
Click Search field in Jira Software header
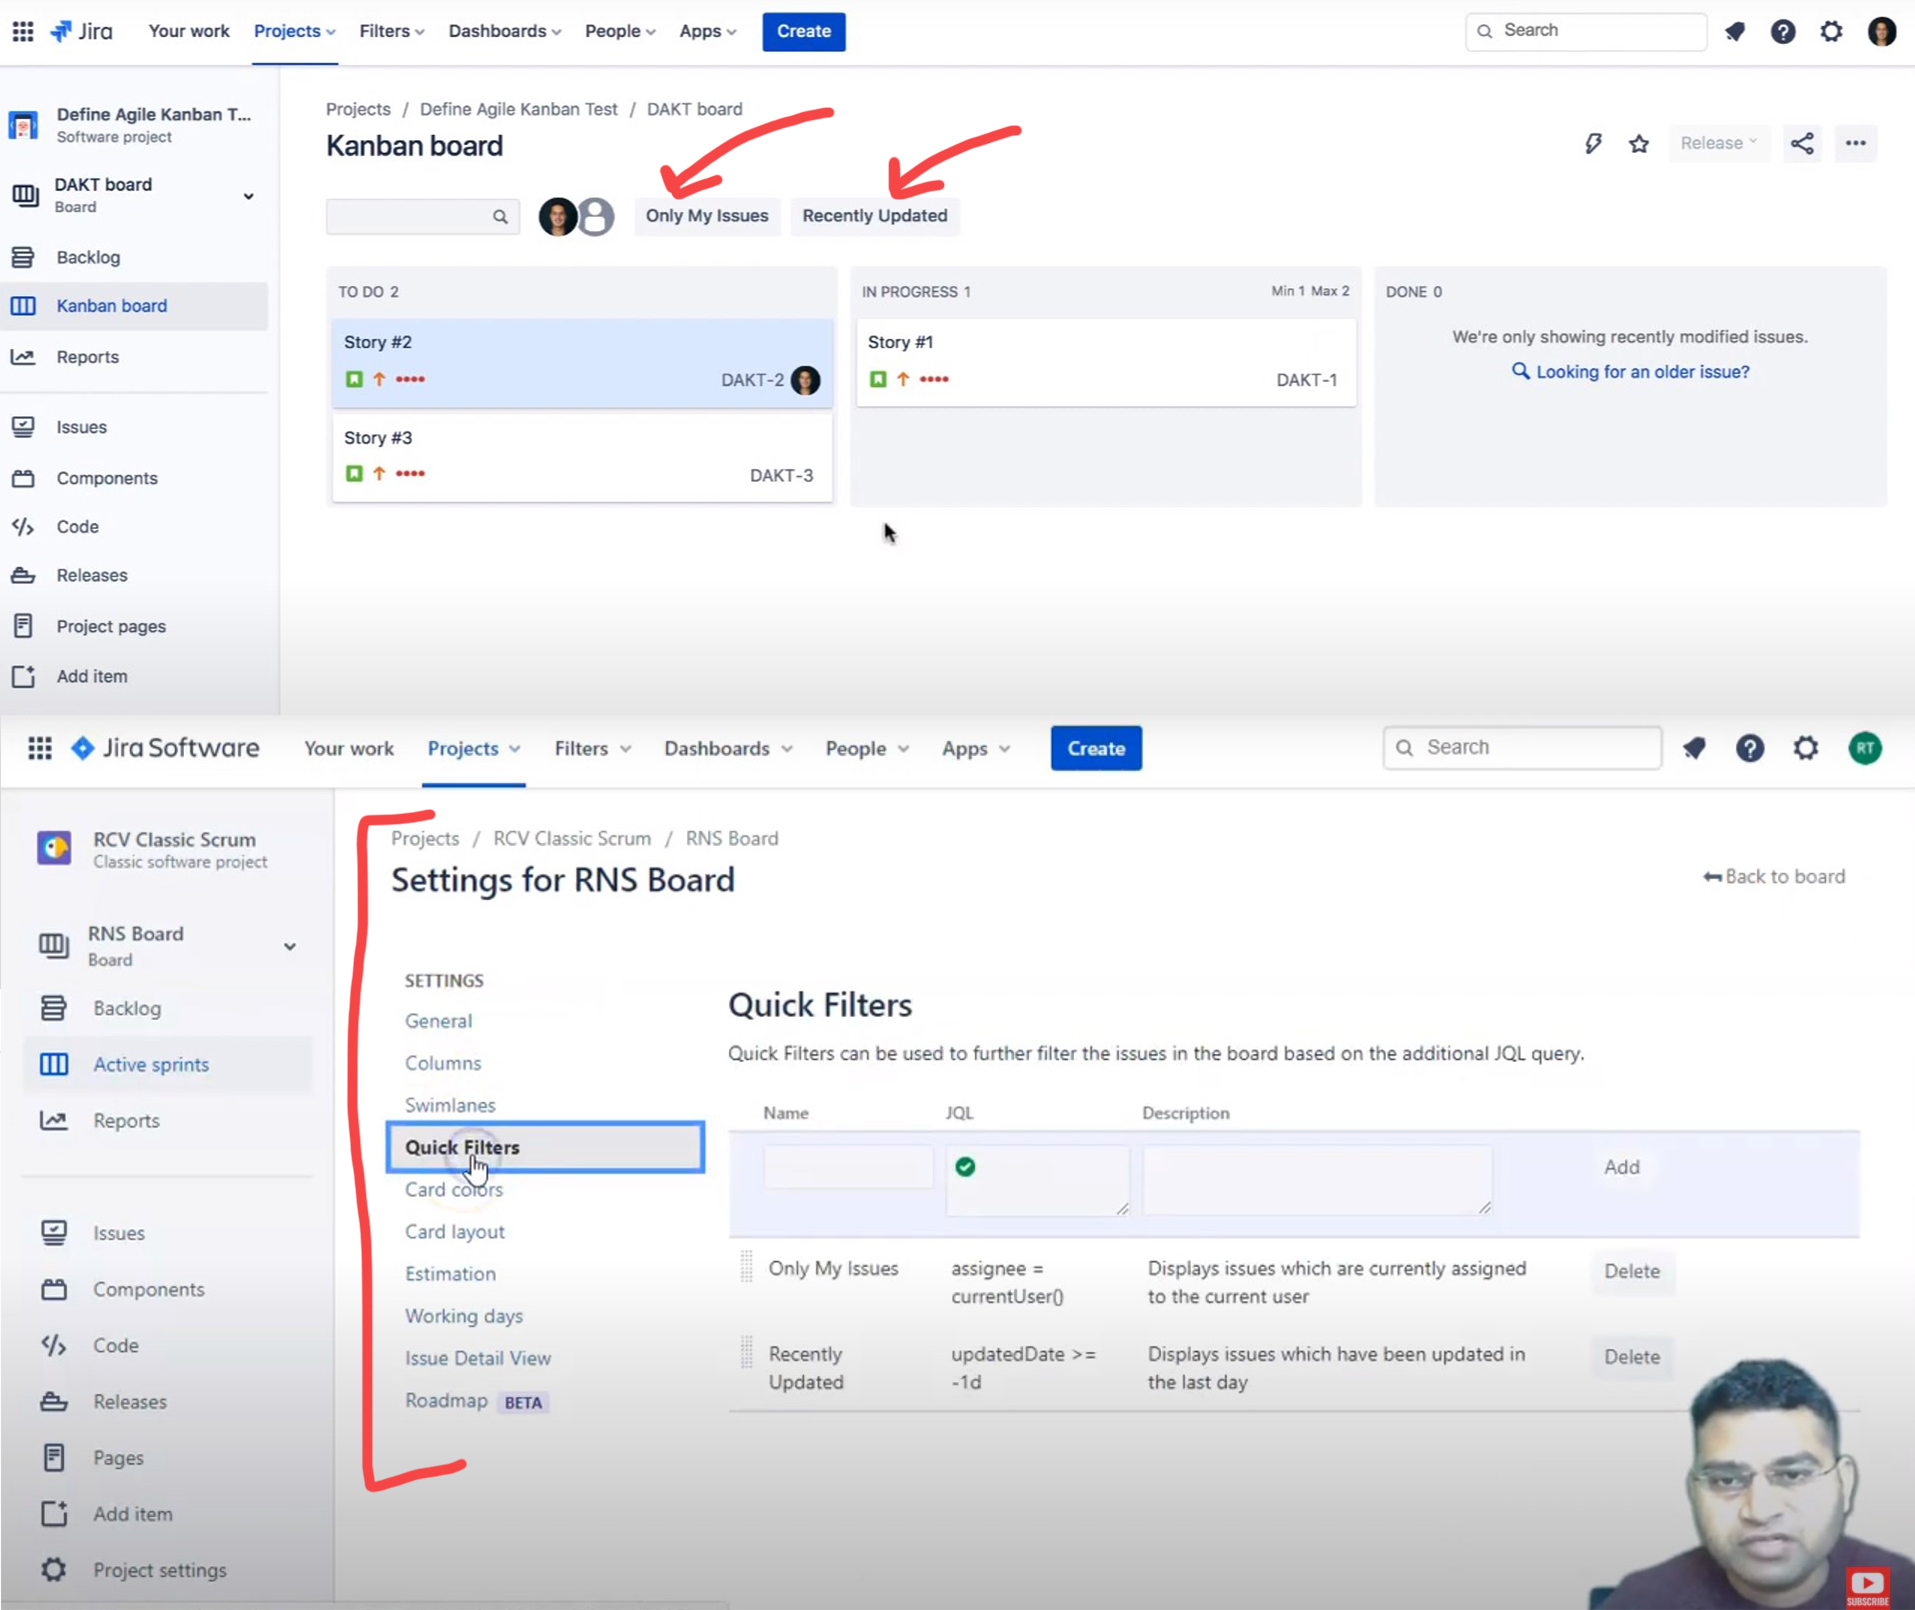1522,748
